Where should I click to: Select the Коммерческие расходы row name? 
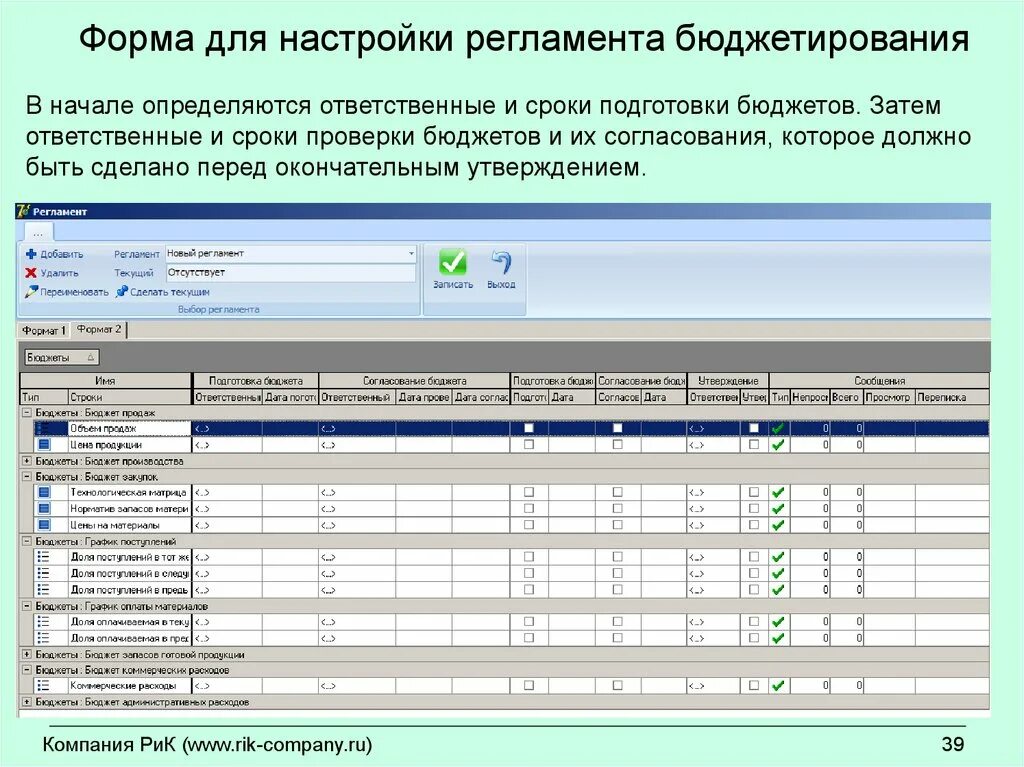coord(123,686)
